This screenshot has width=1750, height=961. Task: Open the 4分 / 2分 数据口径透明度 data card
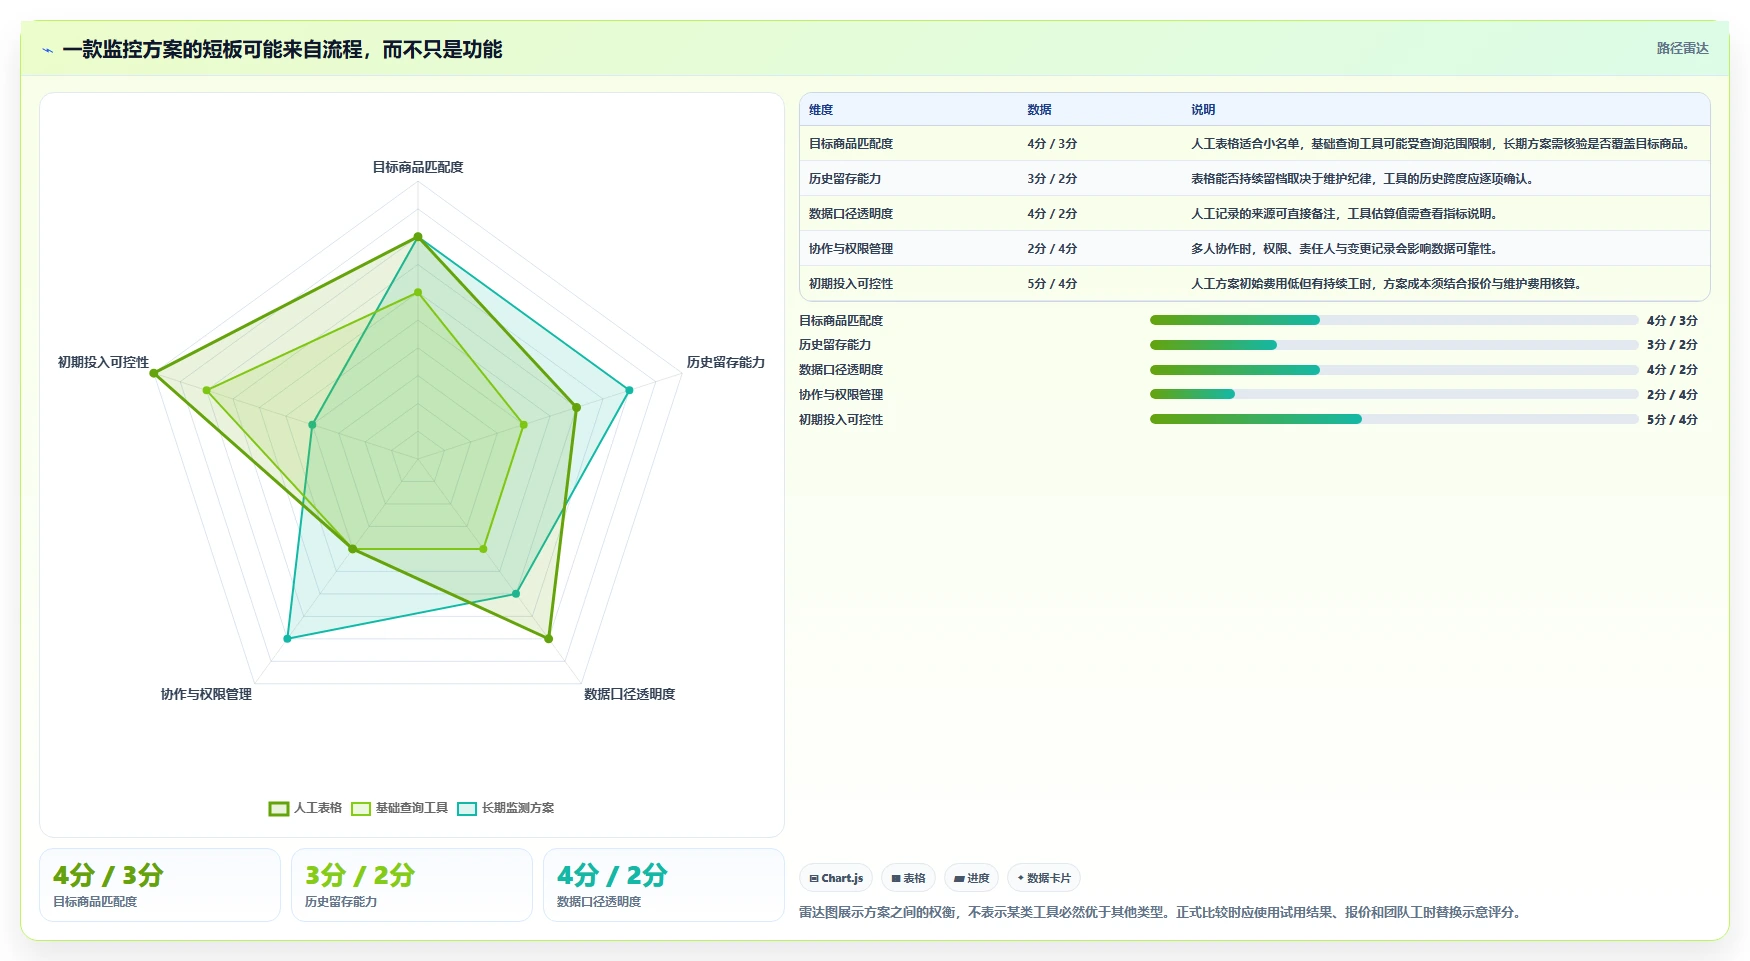tap(664, 885)
